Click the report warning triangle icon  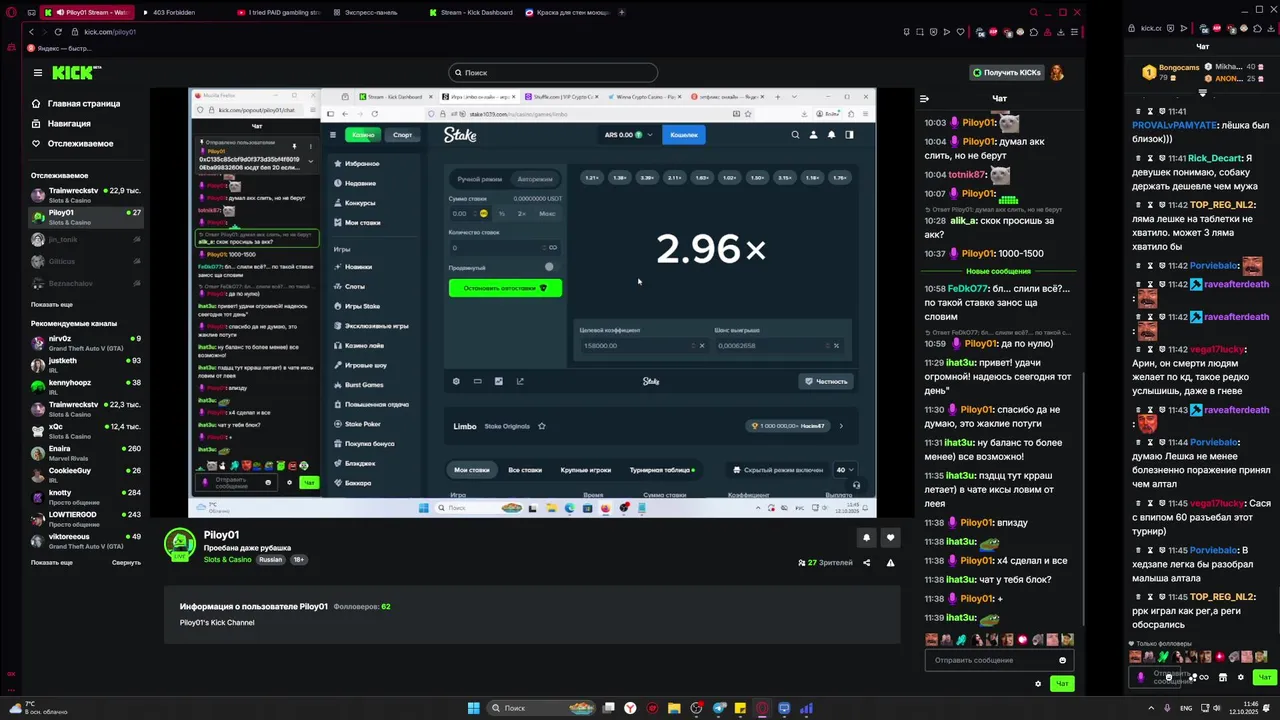[890, 563]
